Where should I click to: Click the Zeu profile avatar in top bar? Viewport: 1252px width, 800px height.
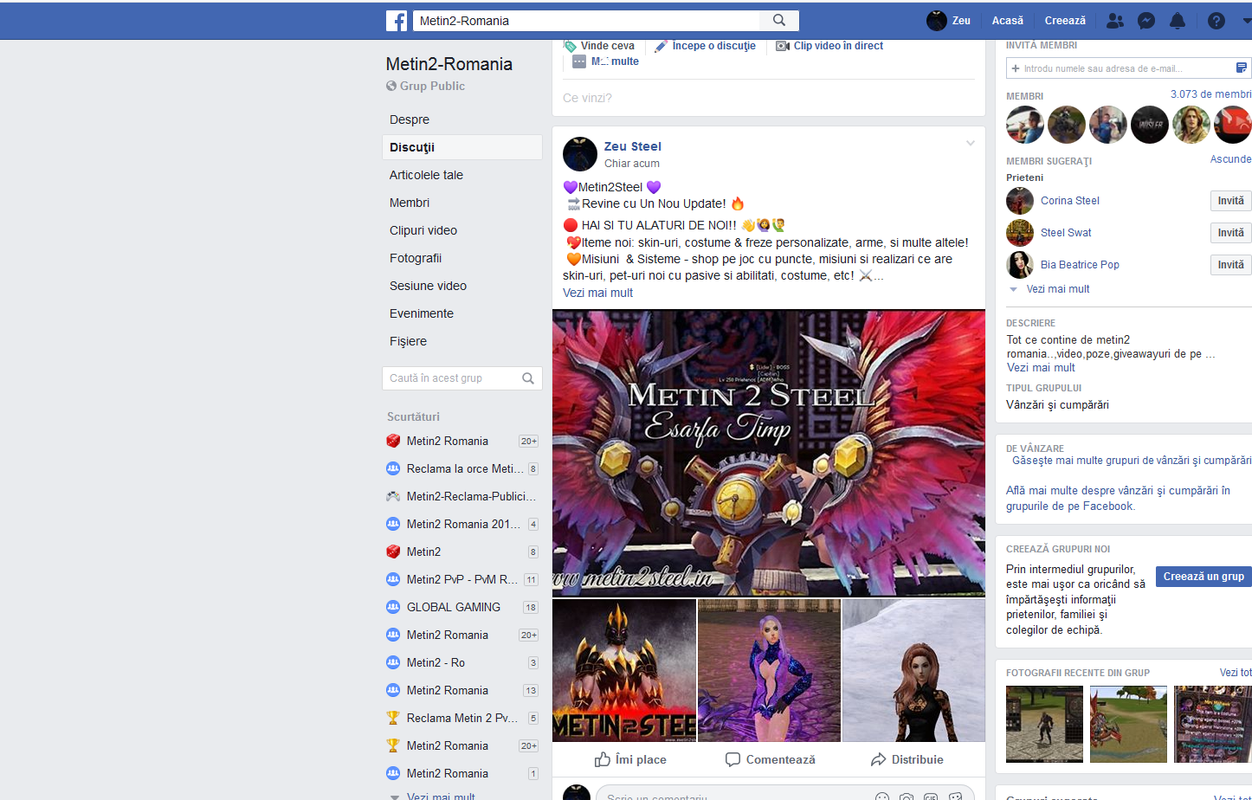937,20
